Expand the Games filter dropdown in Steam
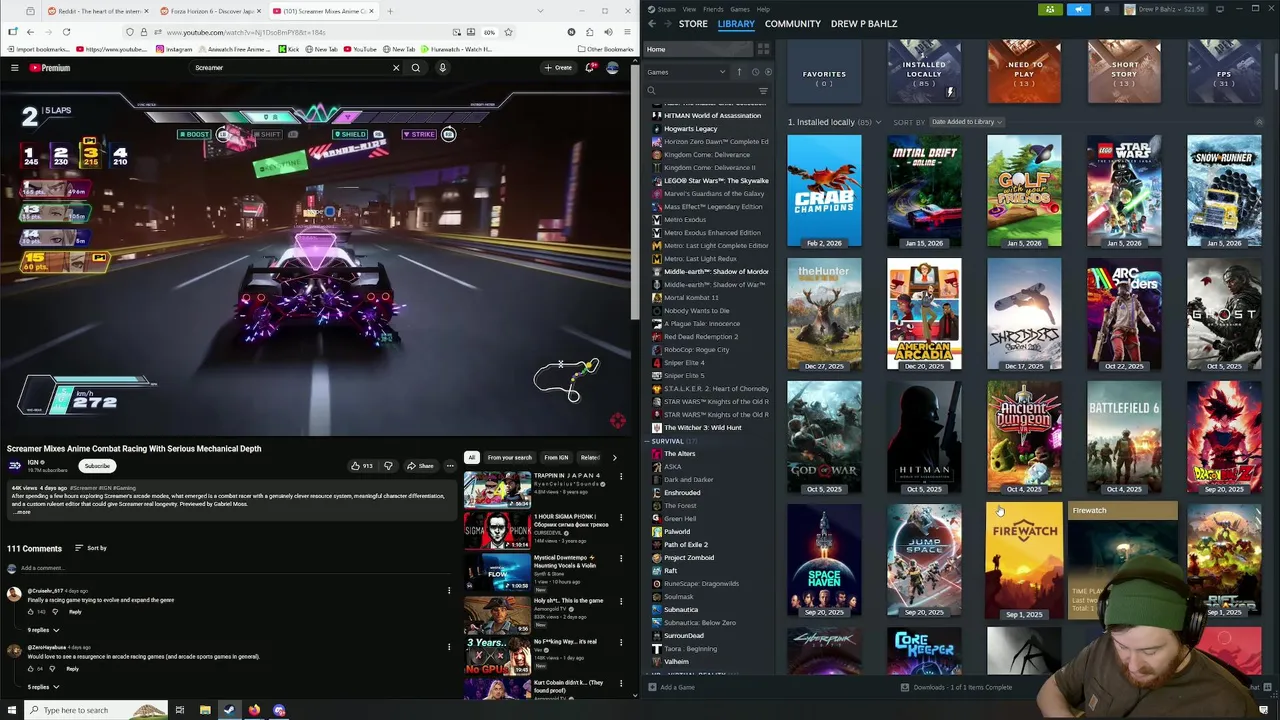Image resolution: width=1280 pixels, height=720 pixels. (687, 72)
